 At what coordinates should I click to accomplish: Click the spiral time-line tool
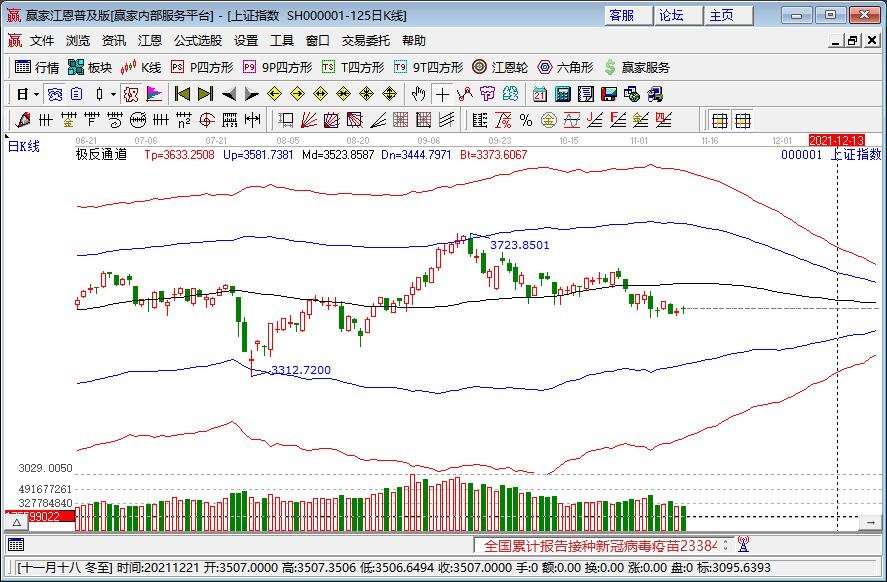115,120
